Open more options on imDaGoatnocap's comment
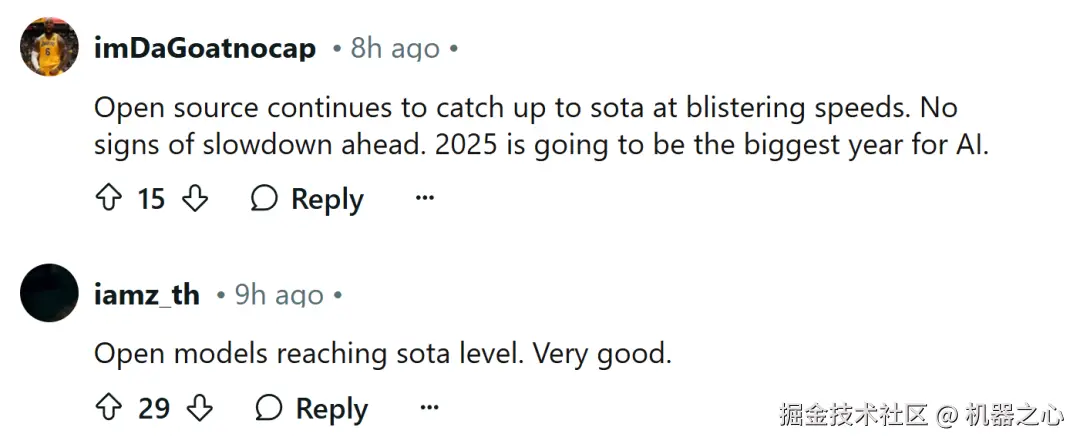Viewport: 1080px width, 444px height. point(424,199)
